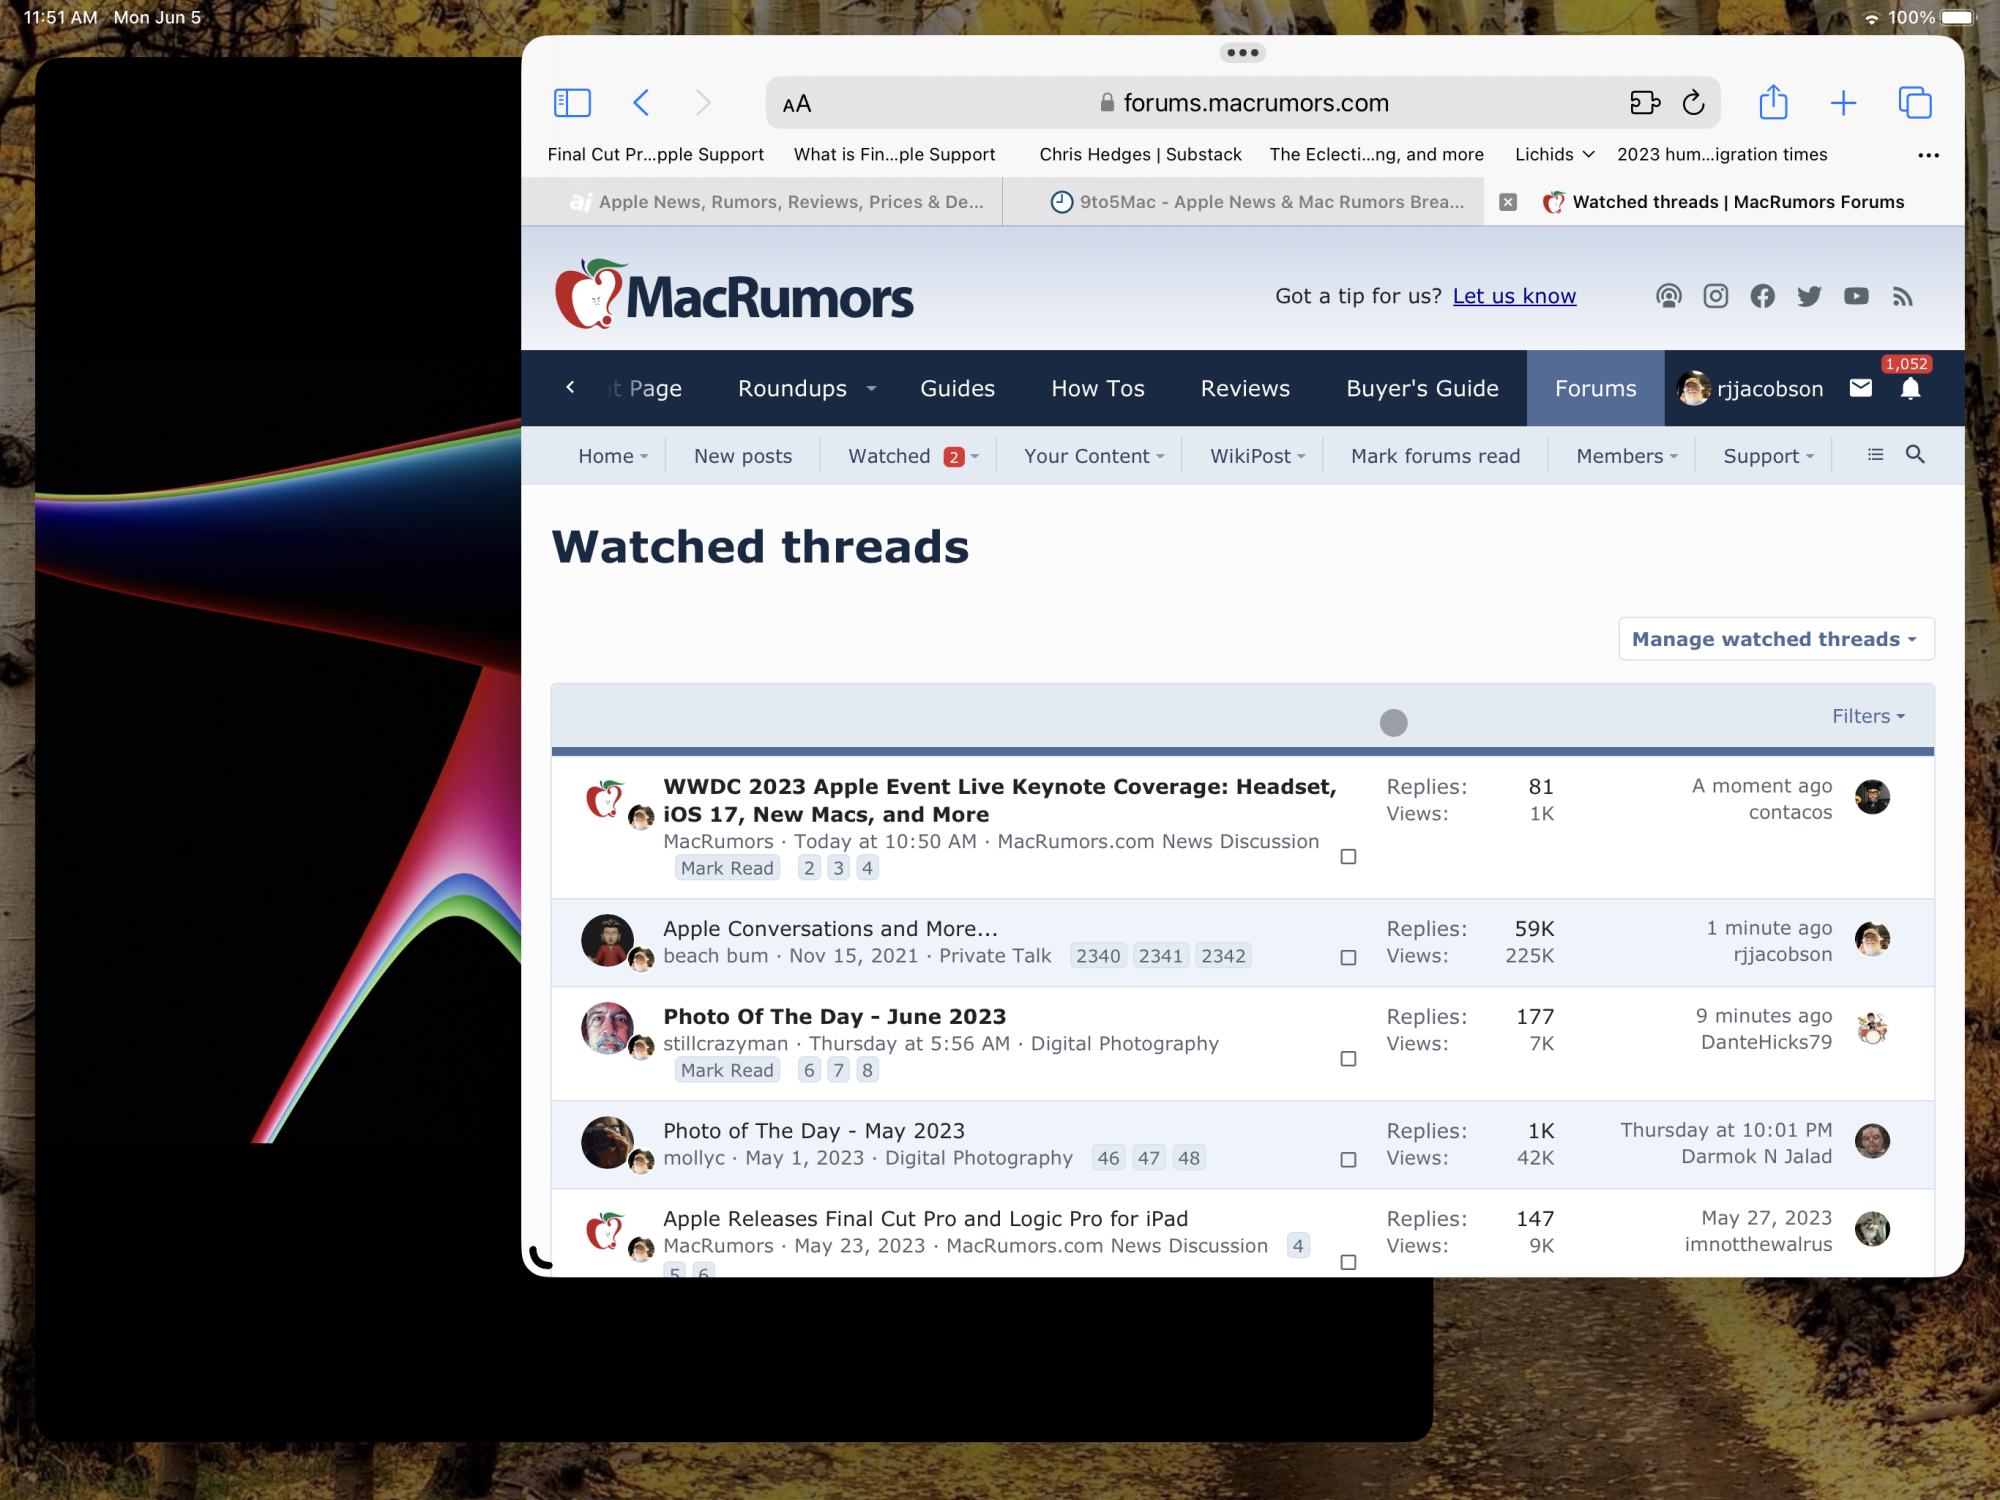
Task: Open Reviews nav item
Action: [1245, 388]
